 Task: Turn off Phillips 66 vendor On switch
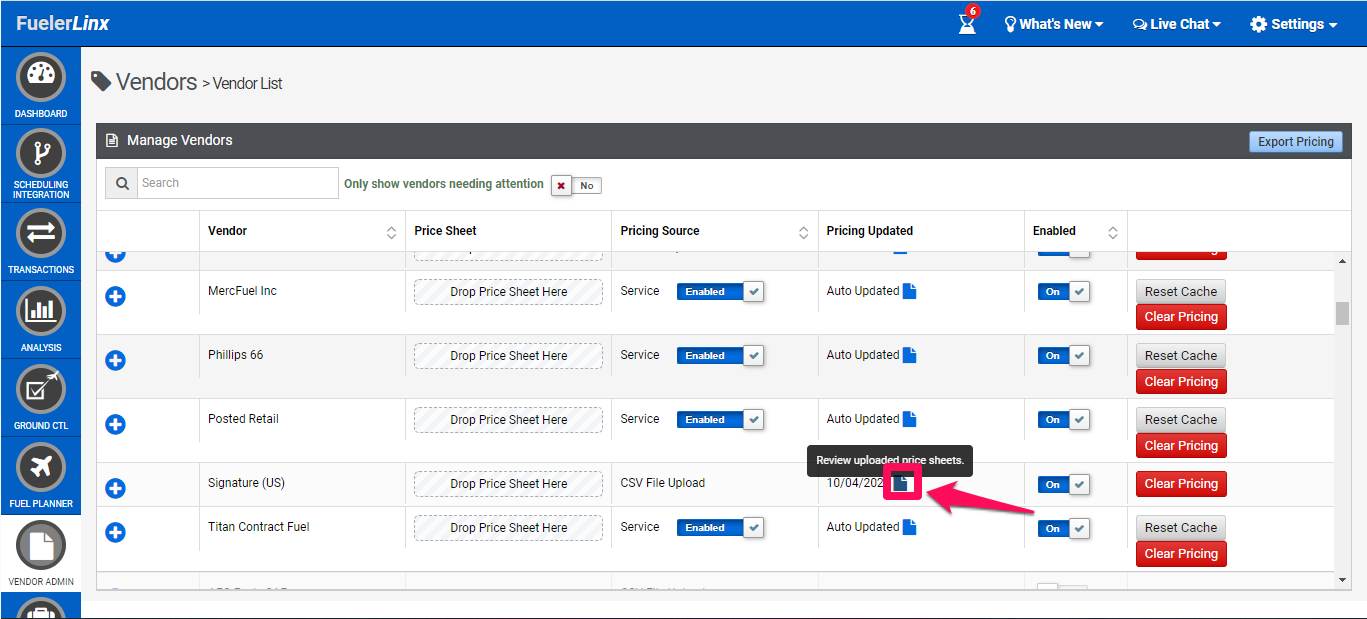[x=1064, y=355]
